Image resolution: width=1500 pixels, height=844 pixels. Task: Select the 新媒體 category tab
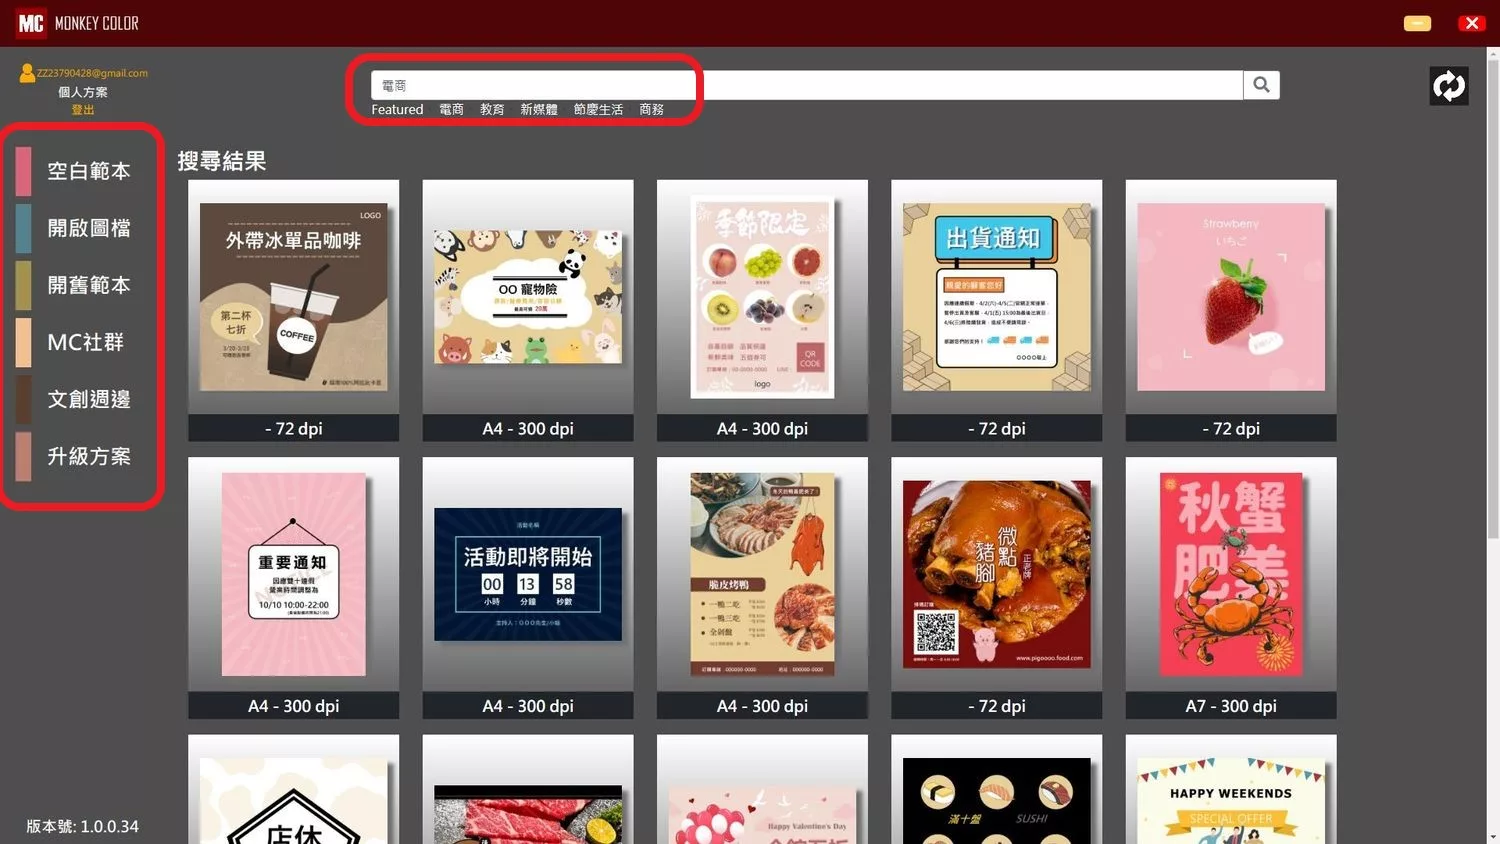pos(539,110)
